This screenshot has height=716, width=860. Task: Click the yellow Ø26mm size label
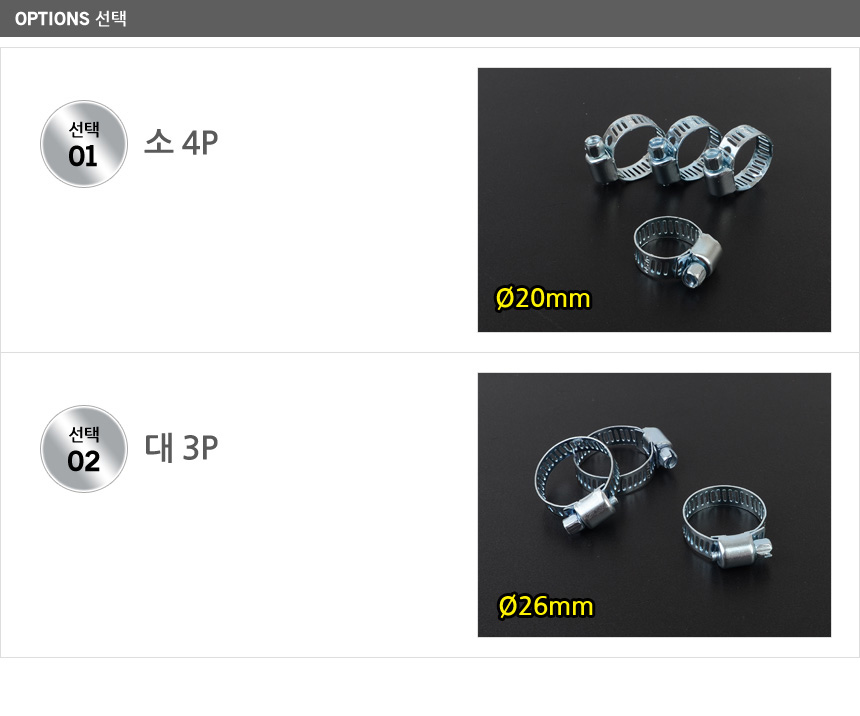(x=545, y=606)
